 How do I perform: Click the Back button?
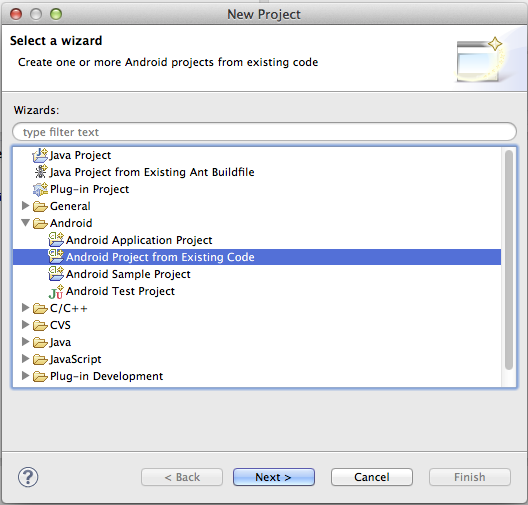pos(182,477)
